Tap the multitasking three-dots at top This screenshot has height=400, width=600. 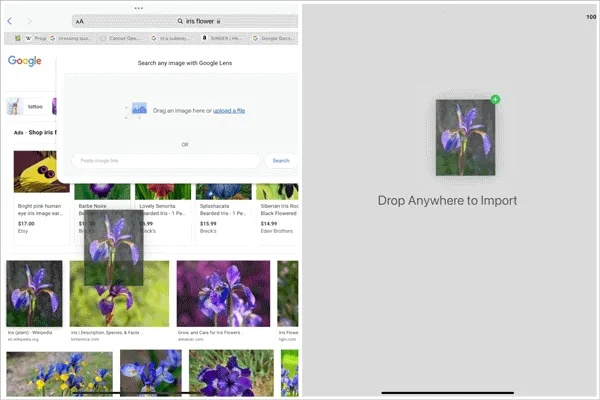click(150, 7)
